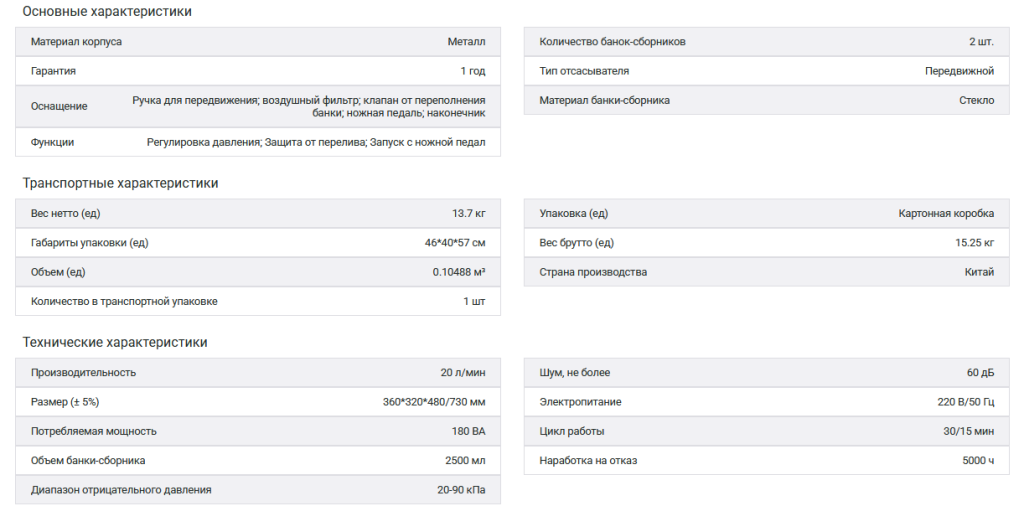Click the Транспортные характеристики section heading
The height and width of the screenshot is (506, 1024).
120,183
